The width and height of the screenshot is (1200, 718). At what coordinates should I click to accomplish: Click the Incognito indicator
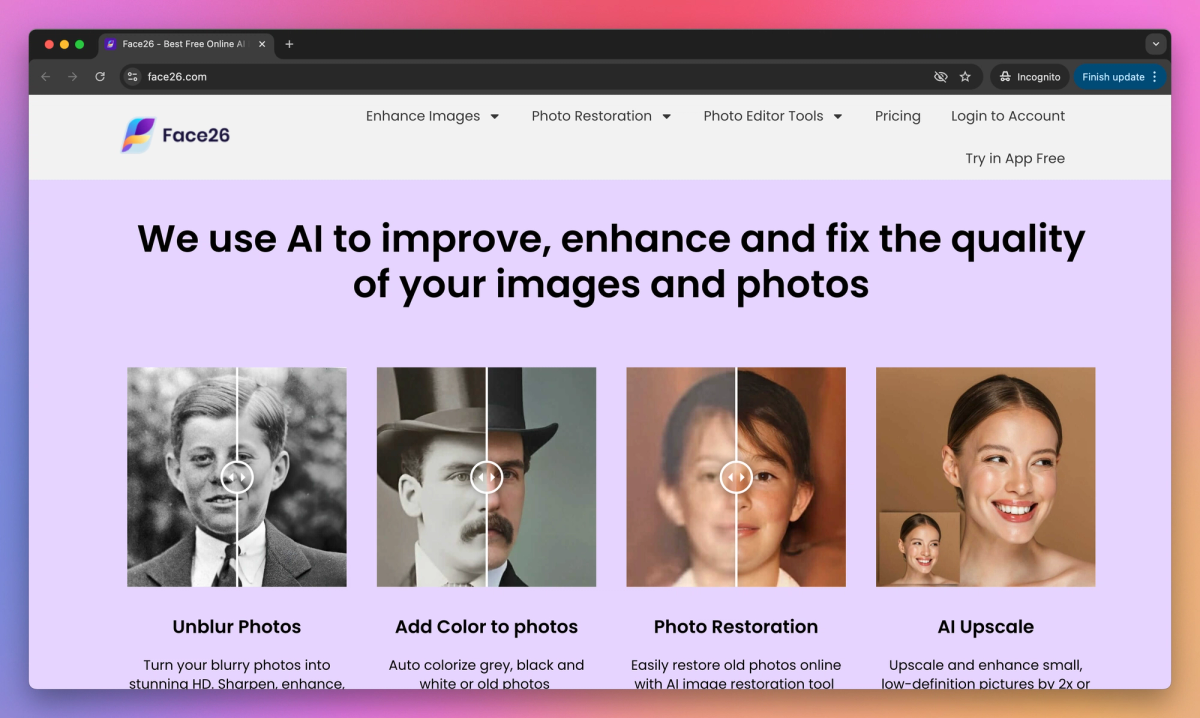pos(1030,77)
